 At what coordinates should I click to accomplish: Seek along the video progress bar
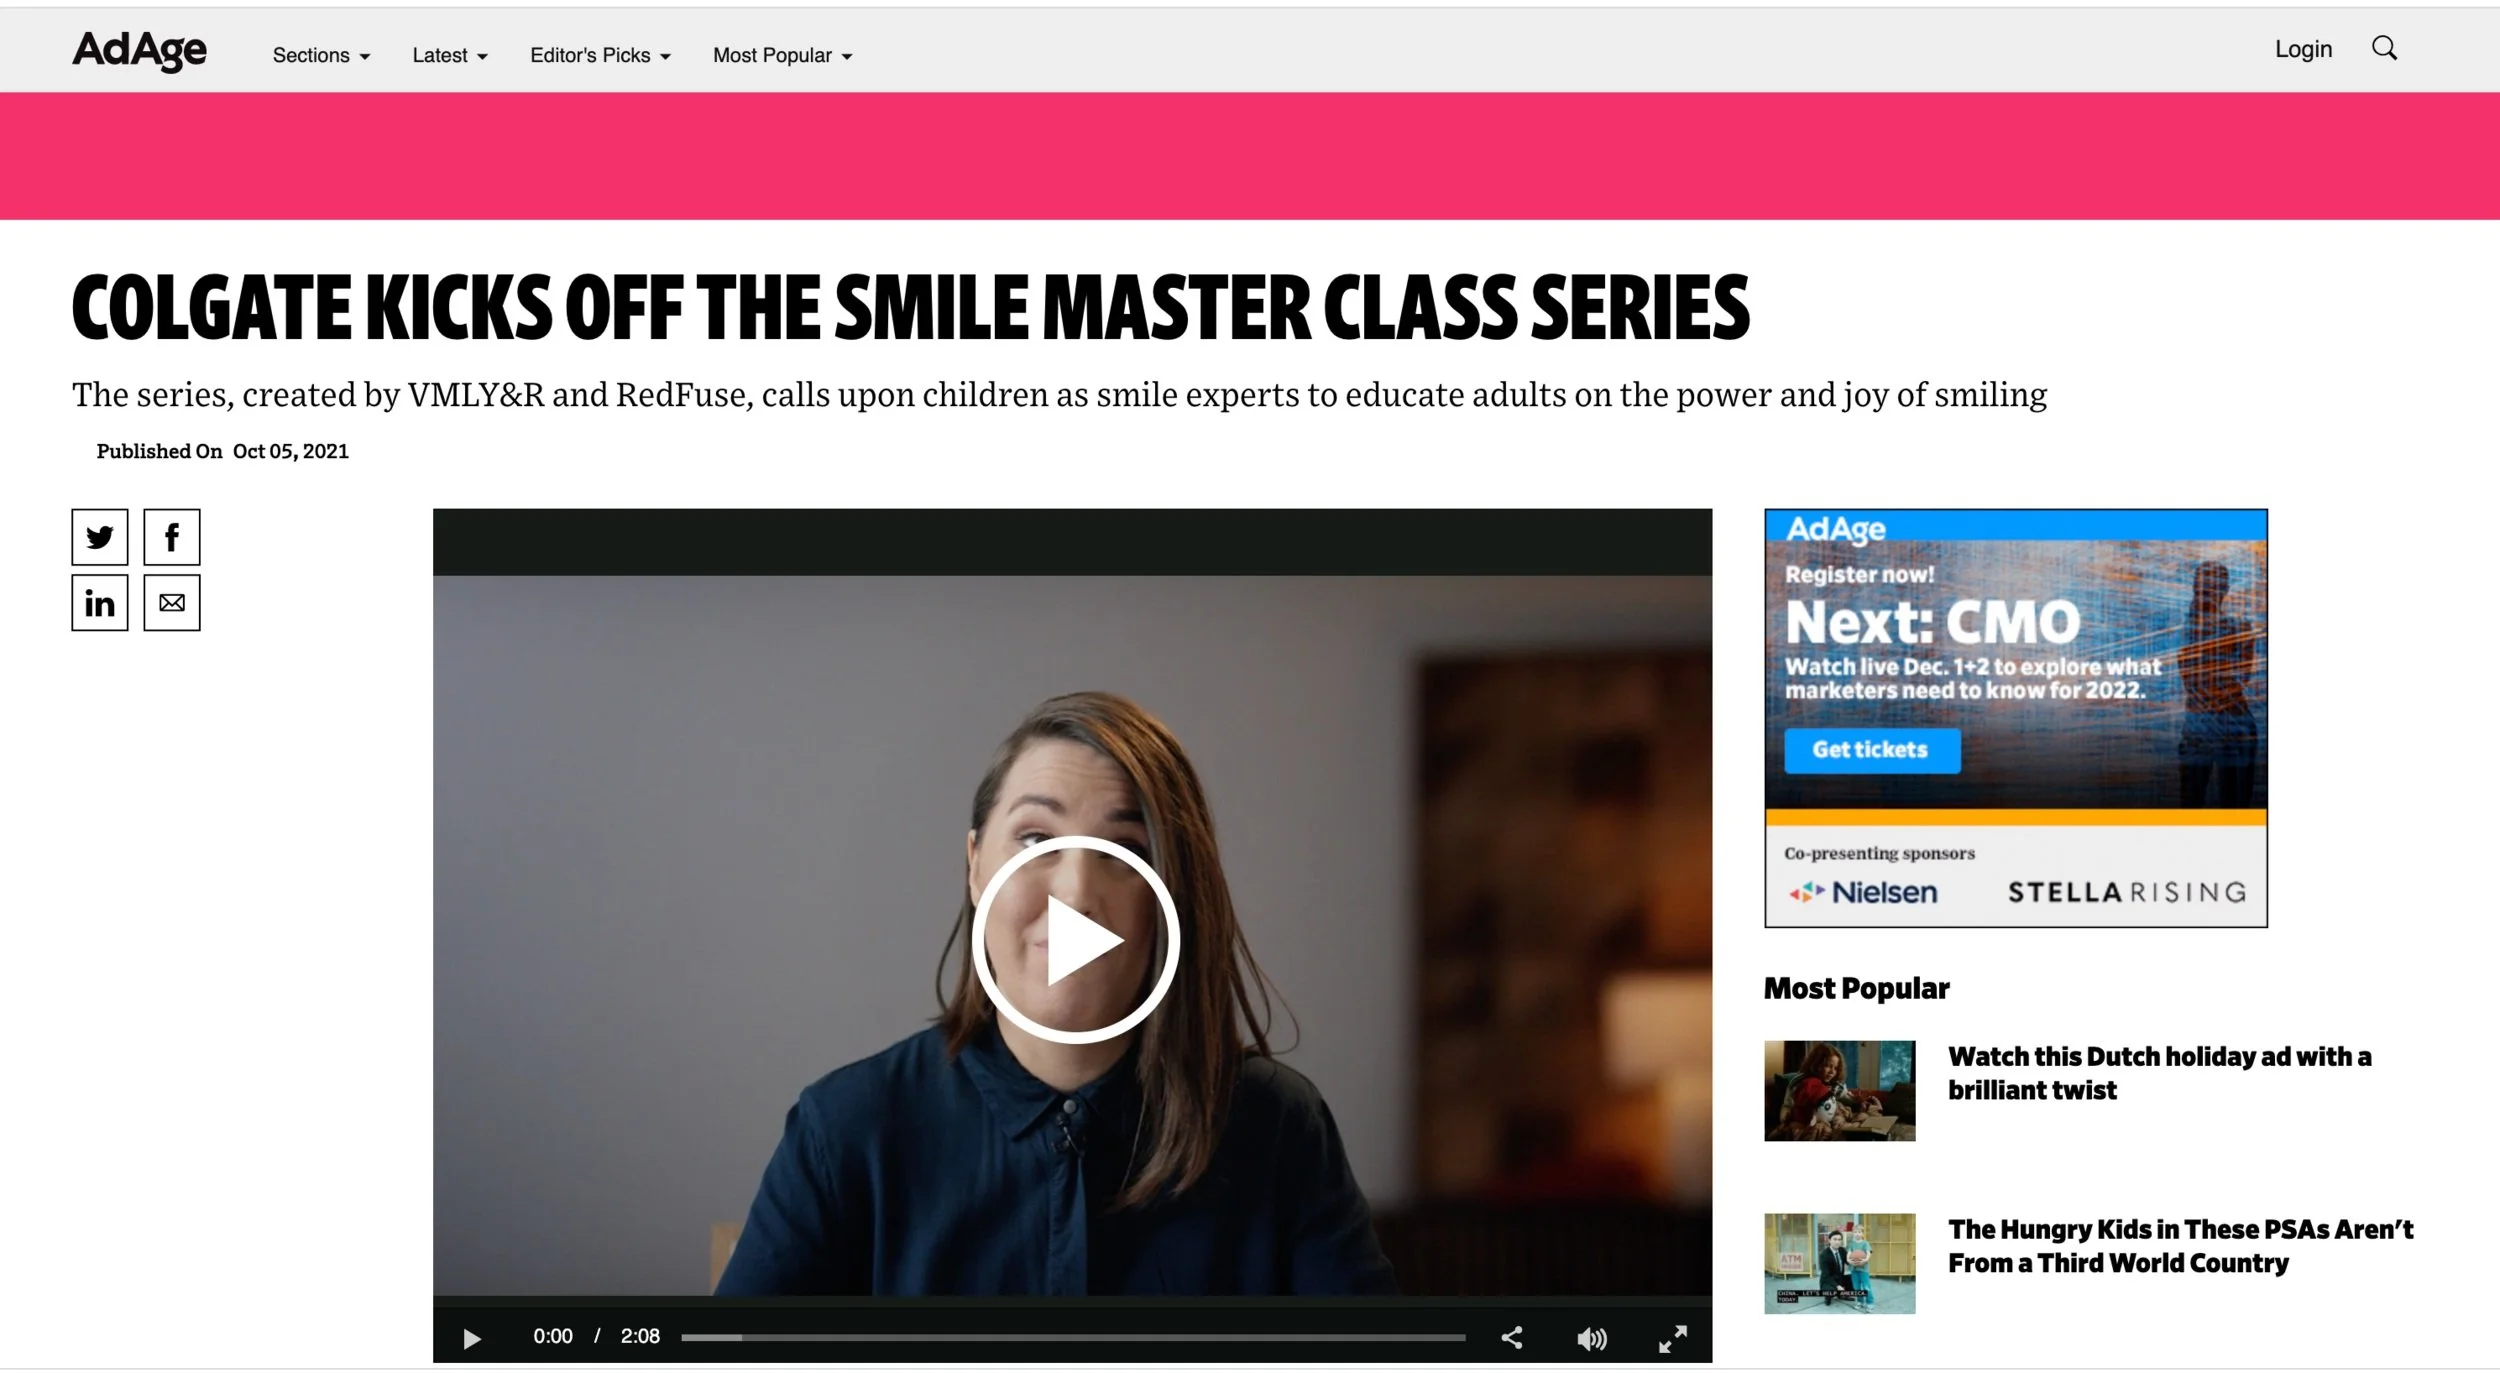coord(1073,1337)
